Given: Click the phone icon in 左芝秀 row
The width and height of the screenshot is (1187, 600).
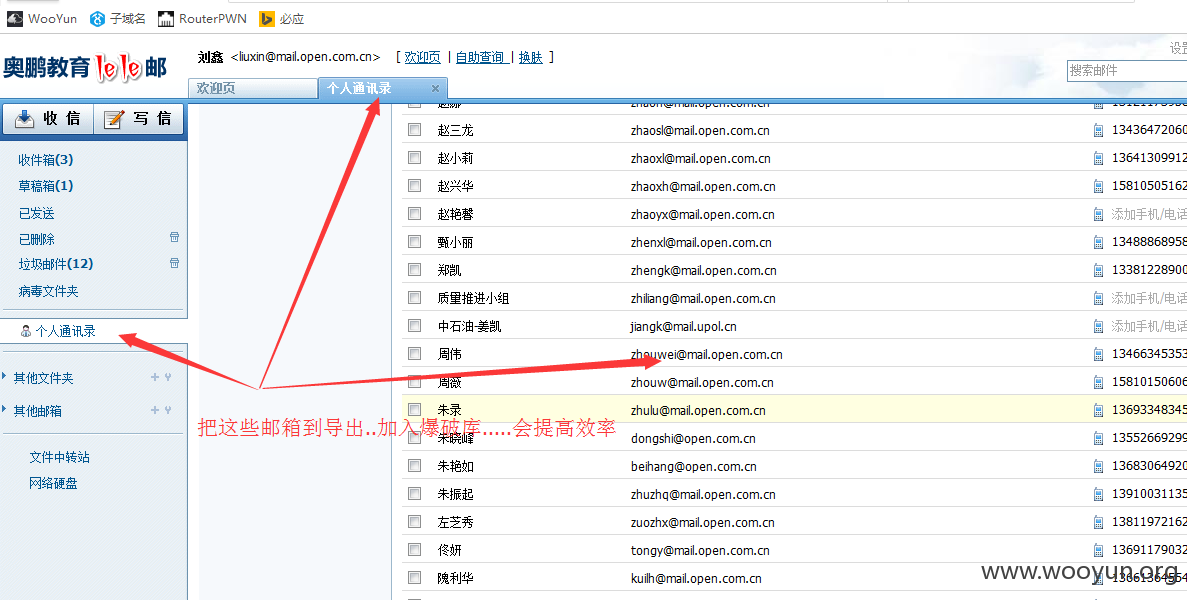Looking at the screenshot, I should pos(1098,522).
